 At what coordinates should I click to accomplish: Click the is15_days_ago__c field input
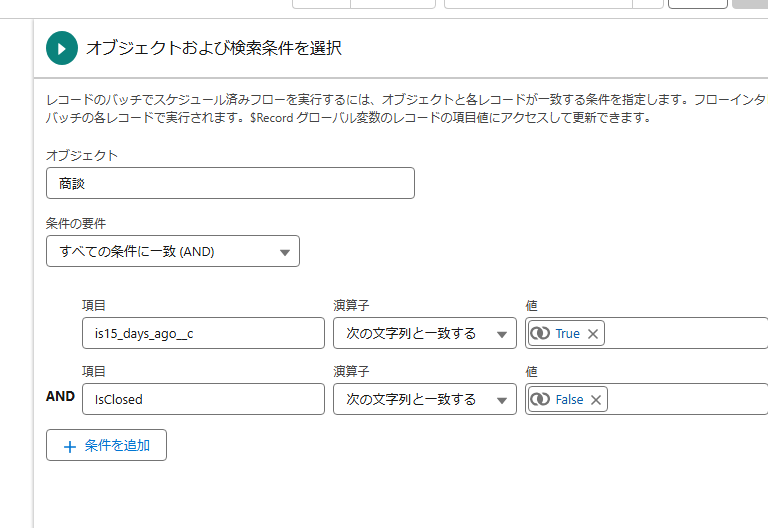tap(203, 333)
